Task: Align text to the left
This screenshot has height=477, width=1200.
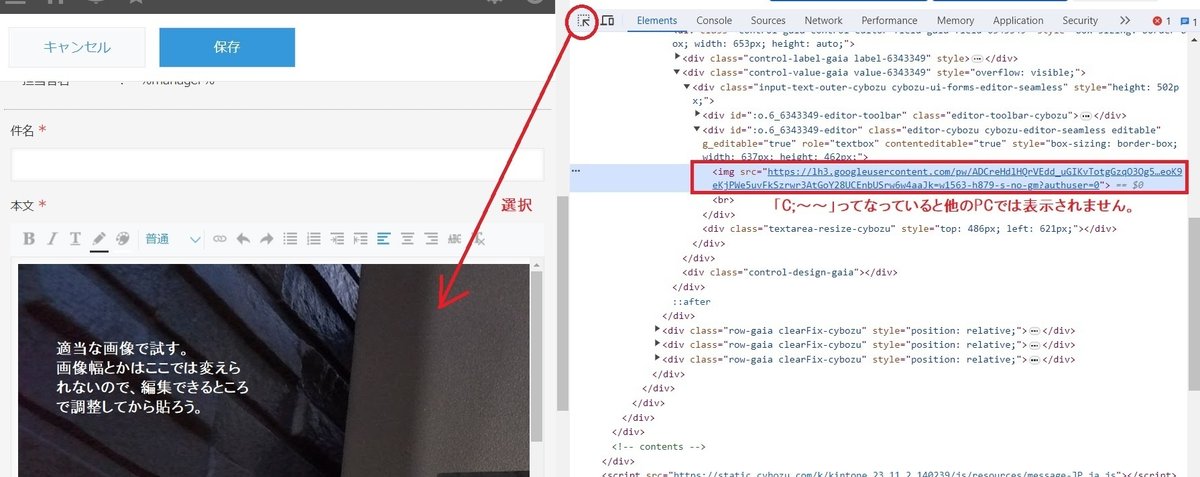Action: [x=384, y=239]
